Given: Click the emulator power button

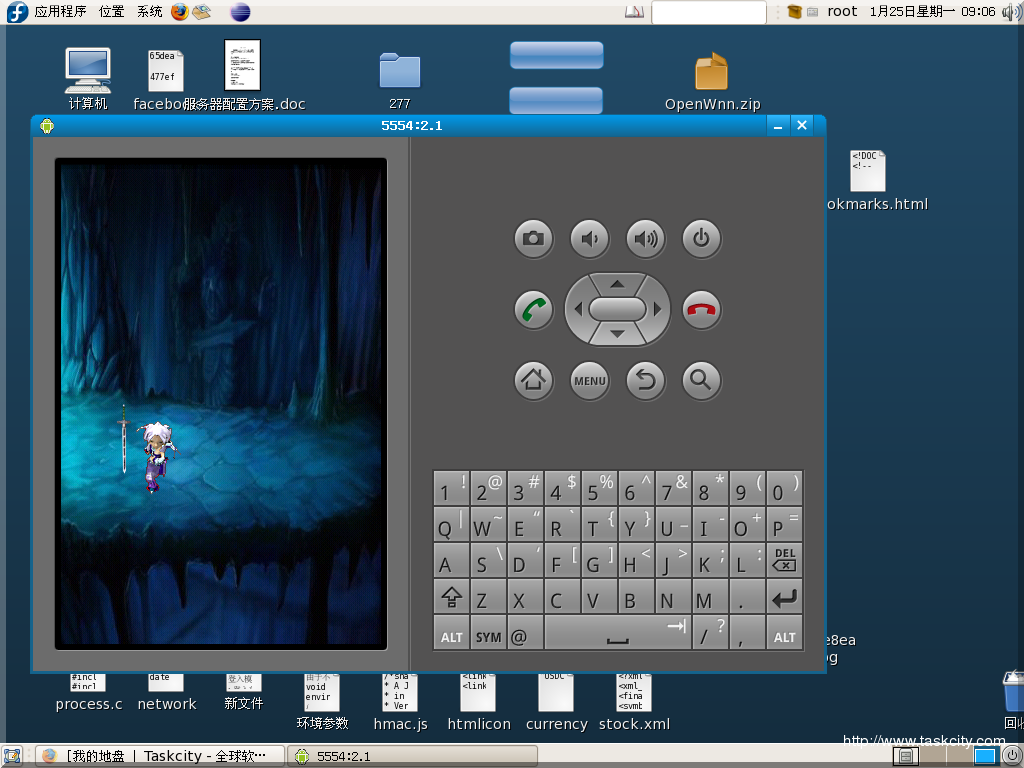Looking at the screenshot, I should point(701,239).
